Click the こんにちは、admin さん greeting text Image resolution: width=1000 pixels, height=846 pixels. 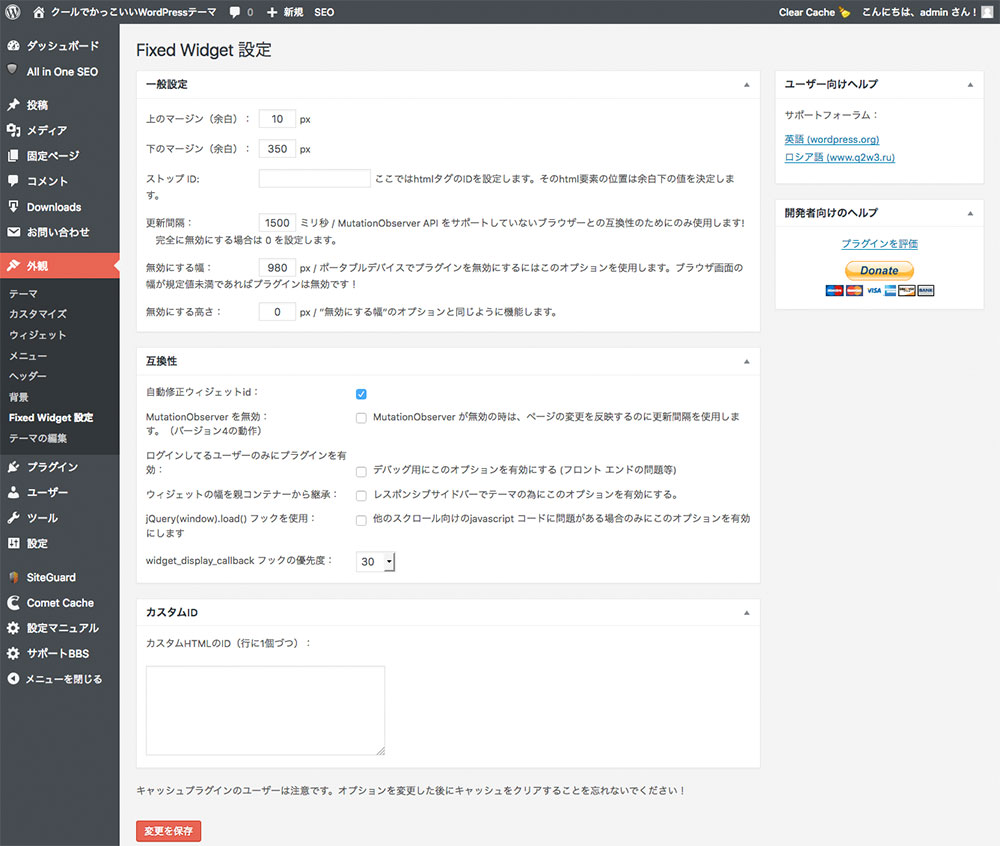[x=918, y=12]
